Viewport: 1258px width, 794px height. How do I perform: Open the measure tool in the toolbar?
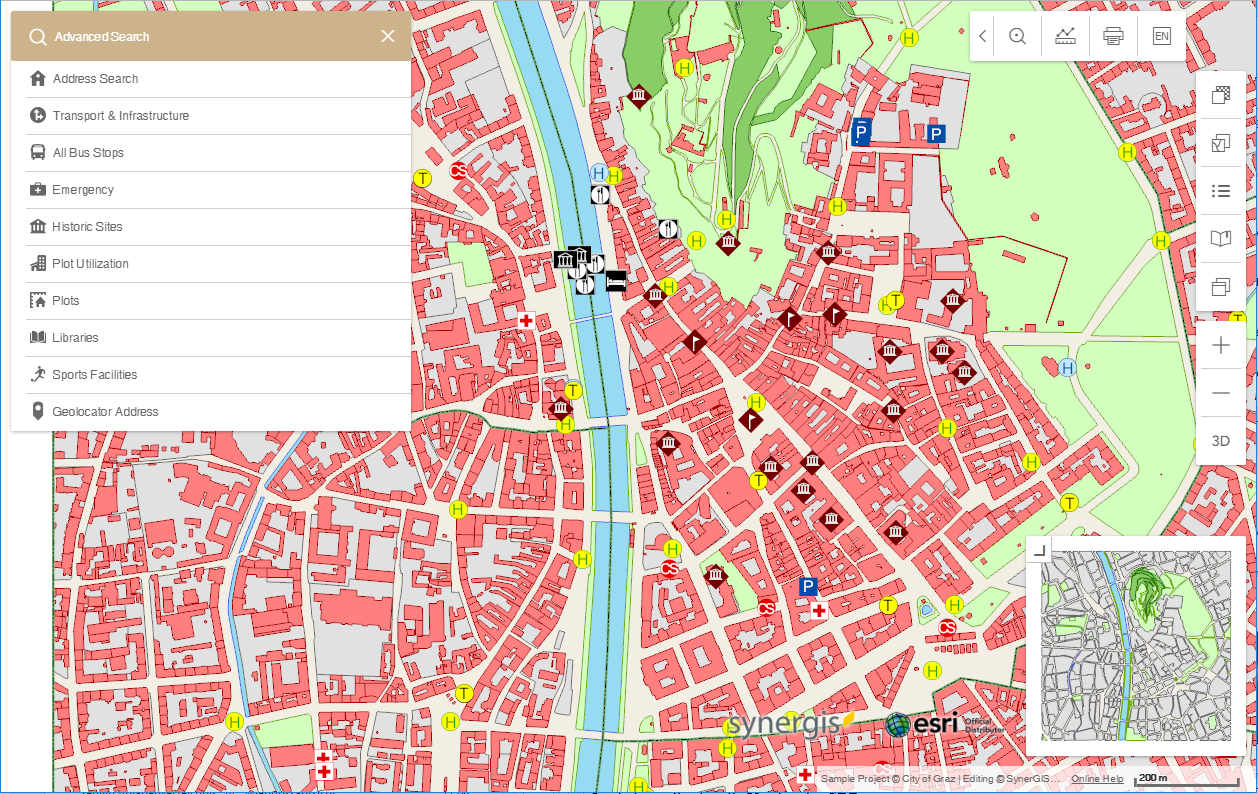pos(1065,36)
